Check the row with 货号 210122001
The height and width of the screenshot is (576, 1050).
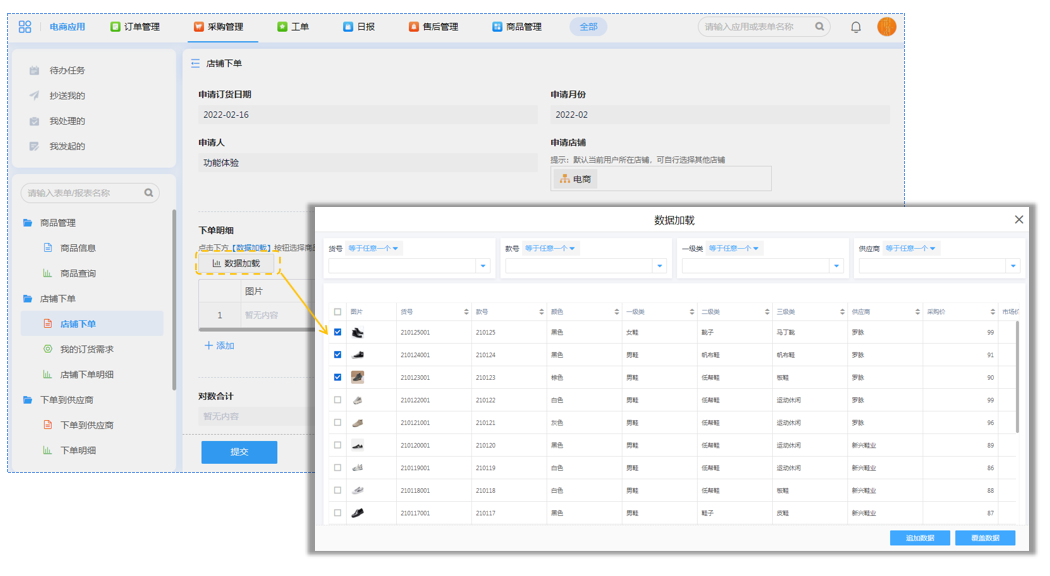[338, 400]
